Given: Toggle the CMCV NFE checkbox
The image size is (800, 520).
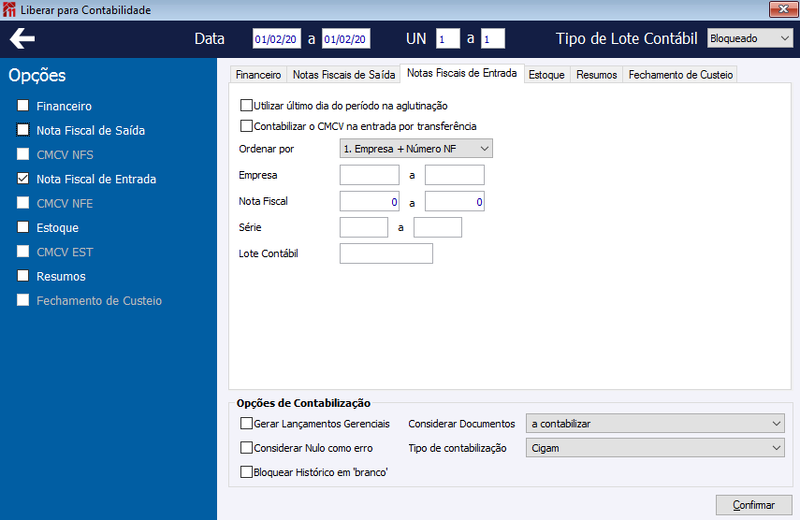Looking at the screenshot, I should click(x=23, y=203).
